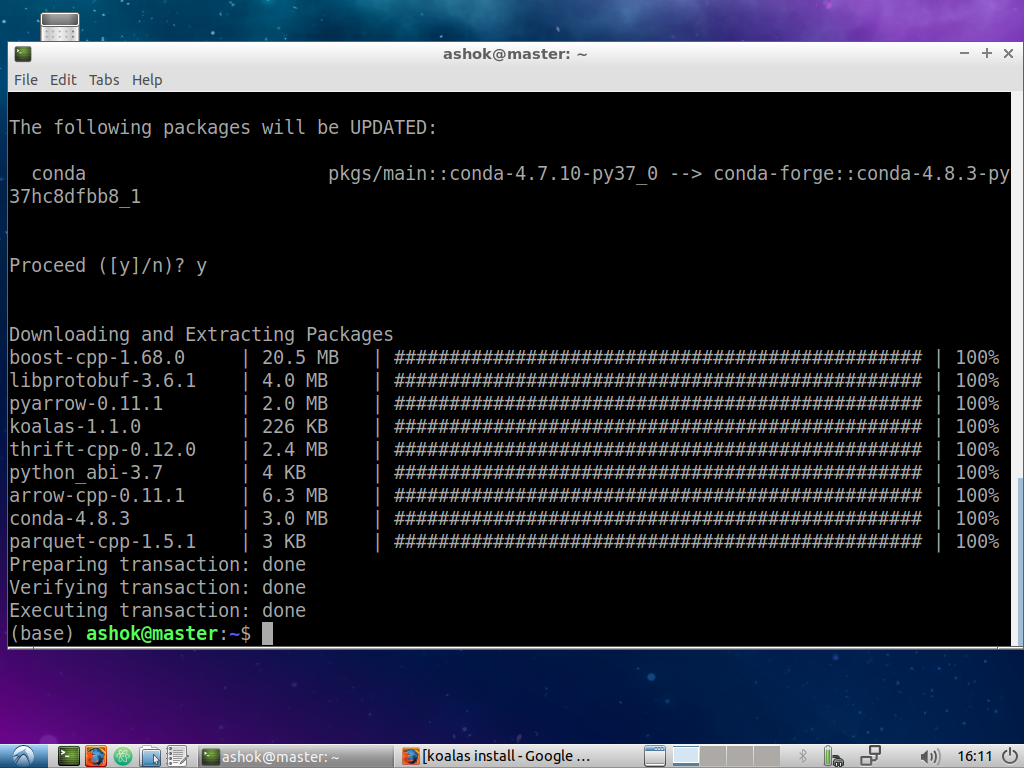
Task: Click the ashok@master prompt text
Action: click(152, 633)
